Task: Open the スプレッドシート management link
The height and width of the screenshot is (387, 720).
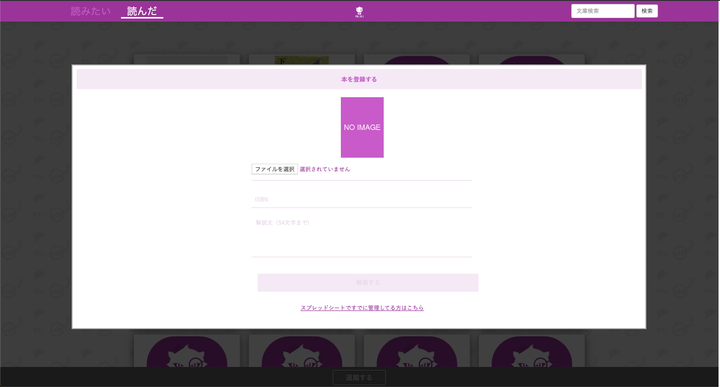Action: click(362, 308)
